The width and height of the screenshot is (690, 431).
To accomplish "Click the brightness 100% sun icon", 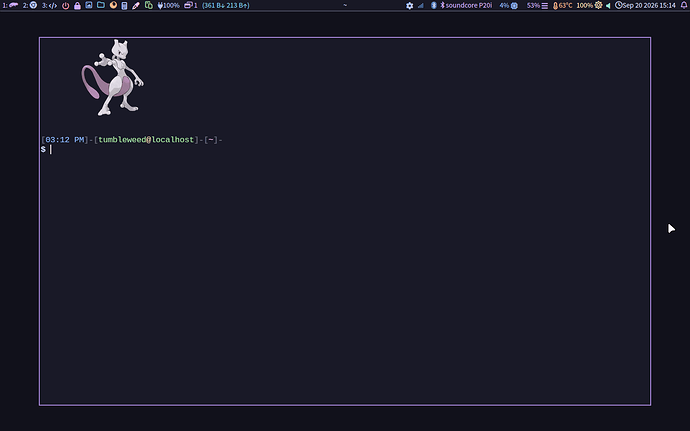I will pyautogui.click(x=590, y=5).
